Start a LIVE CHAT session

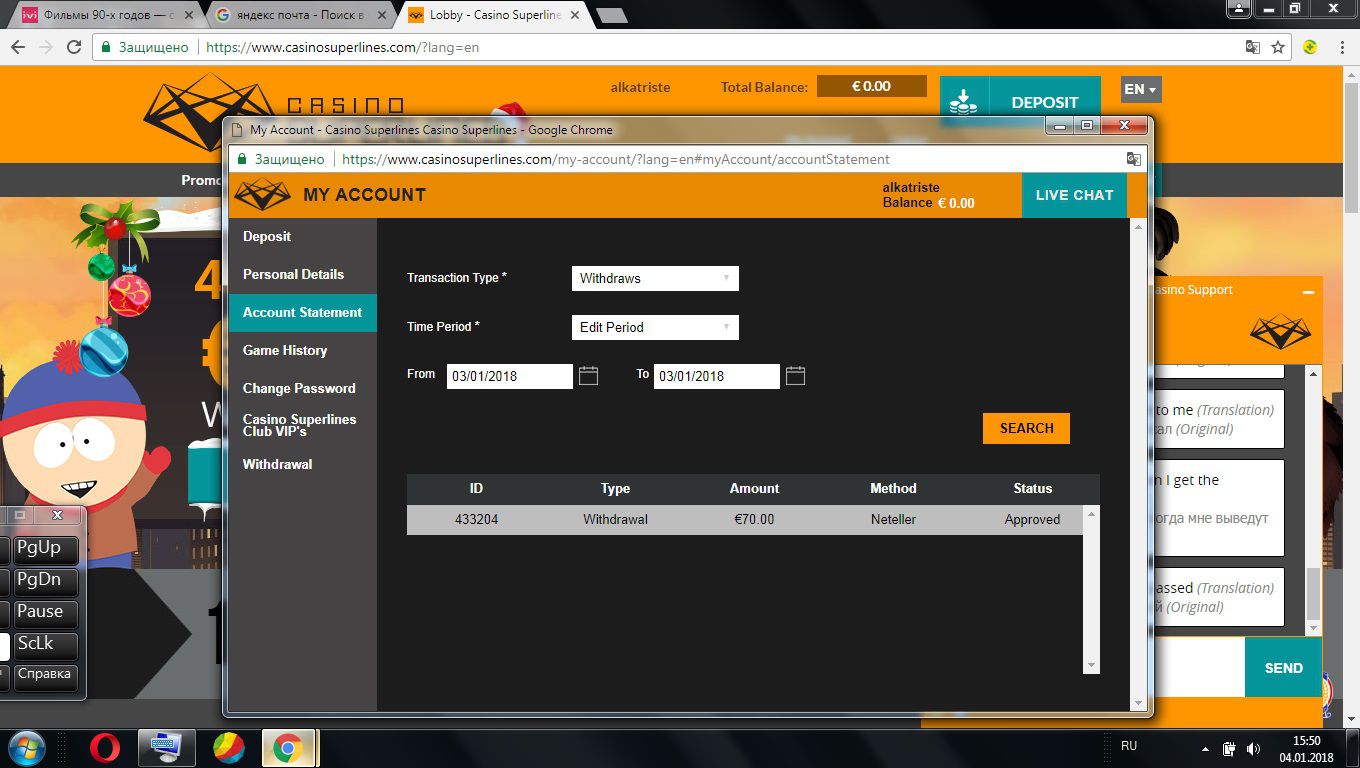pyautogui.click(x=1074, y=195)
